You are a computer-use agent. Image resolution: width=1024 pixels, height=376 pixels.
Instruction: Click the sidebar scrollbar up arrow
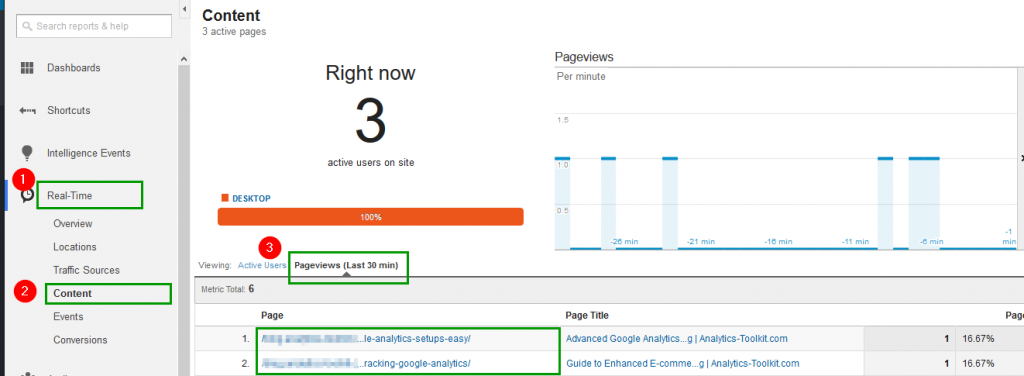[x=184, y=59]
